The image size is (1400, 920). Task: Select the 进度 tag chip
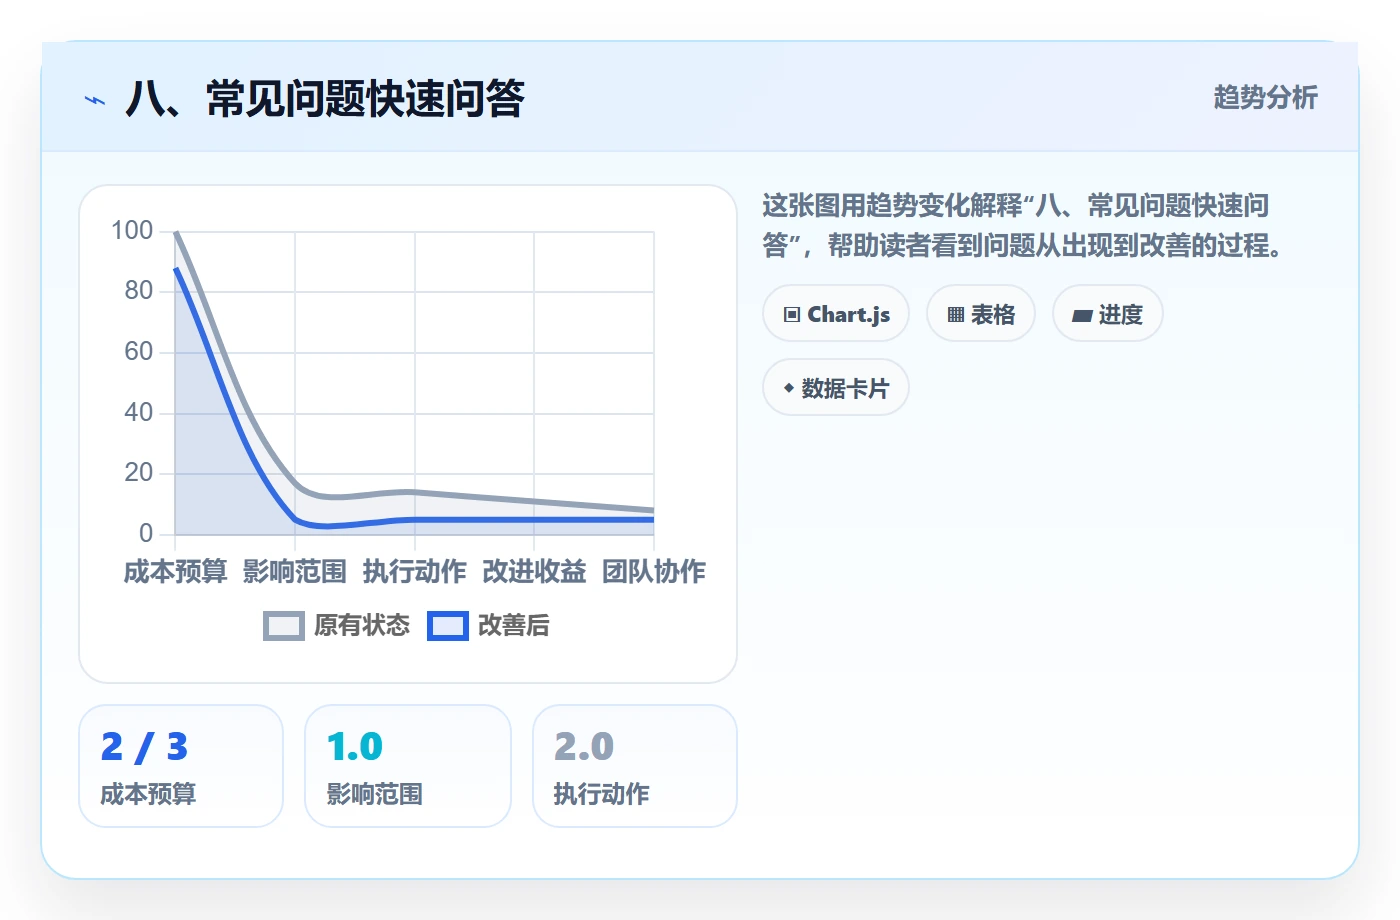pos(1108,313)
